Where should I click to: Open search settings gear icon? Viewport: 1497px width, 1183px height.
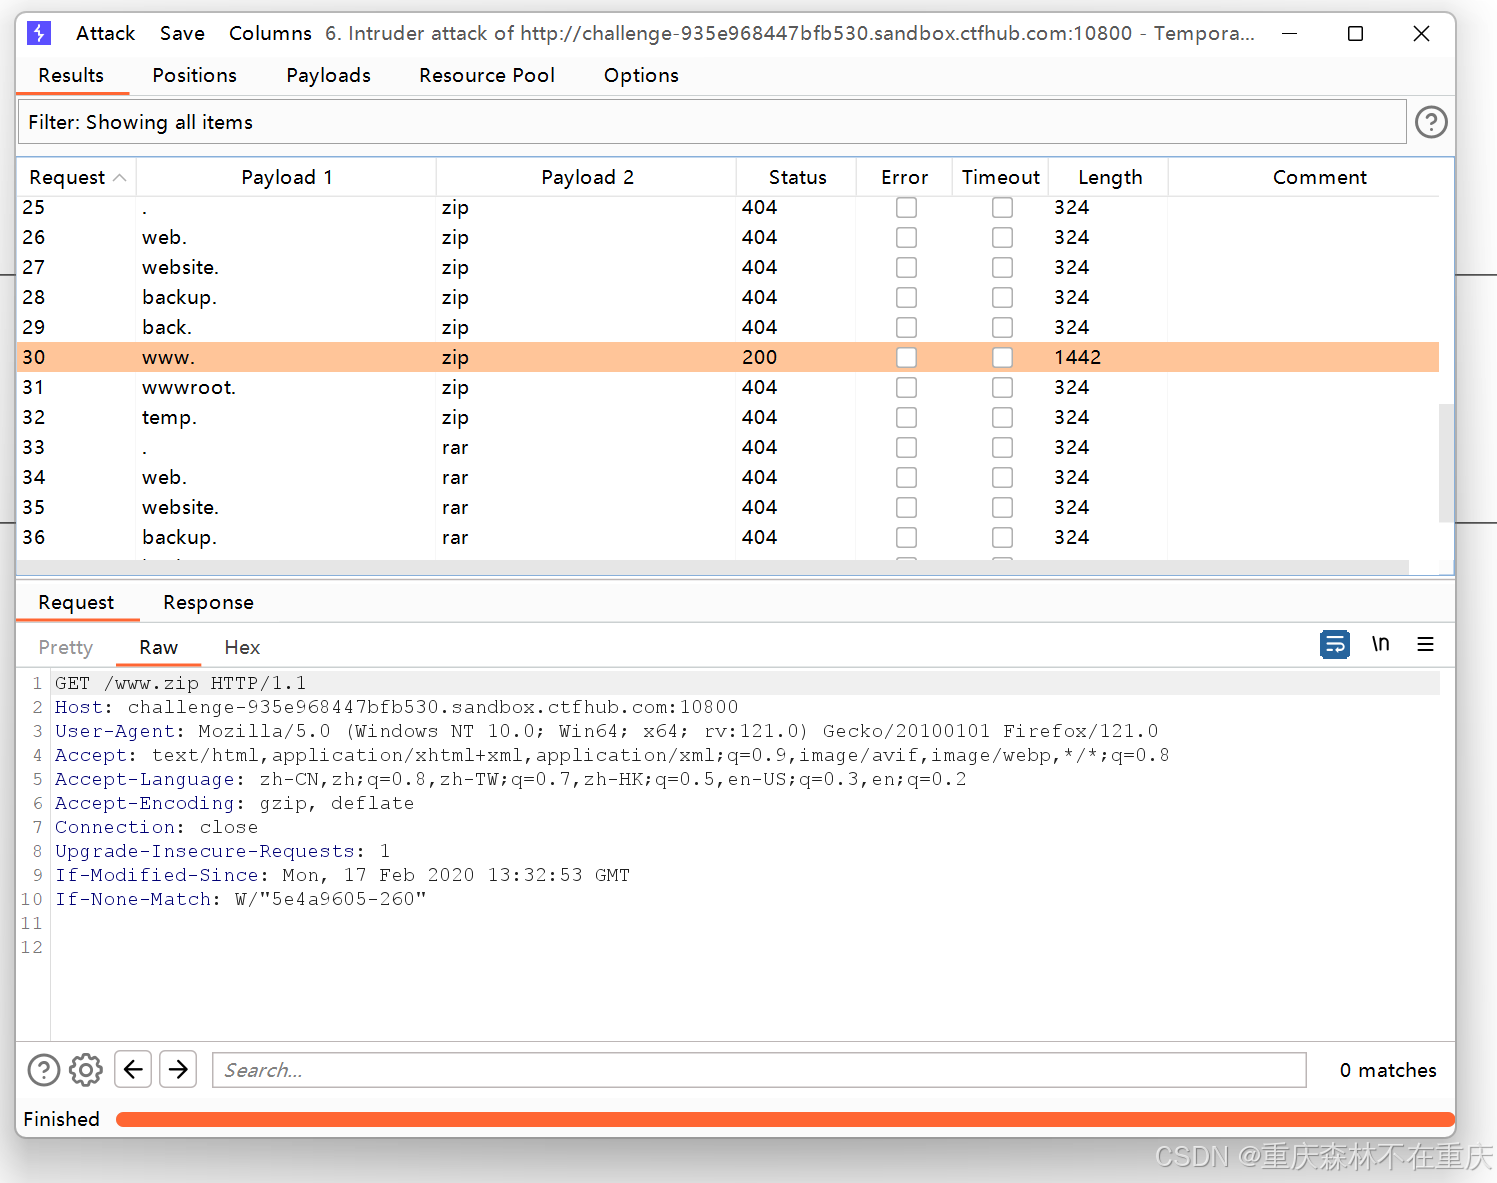pyautogui.click(x=86, y=1070)
